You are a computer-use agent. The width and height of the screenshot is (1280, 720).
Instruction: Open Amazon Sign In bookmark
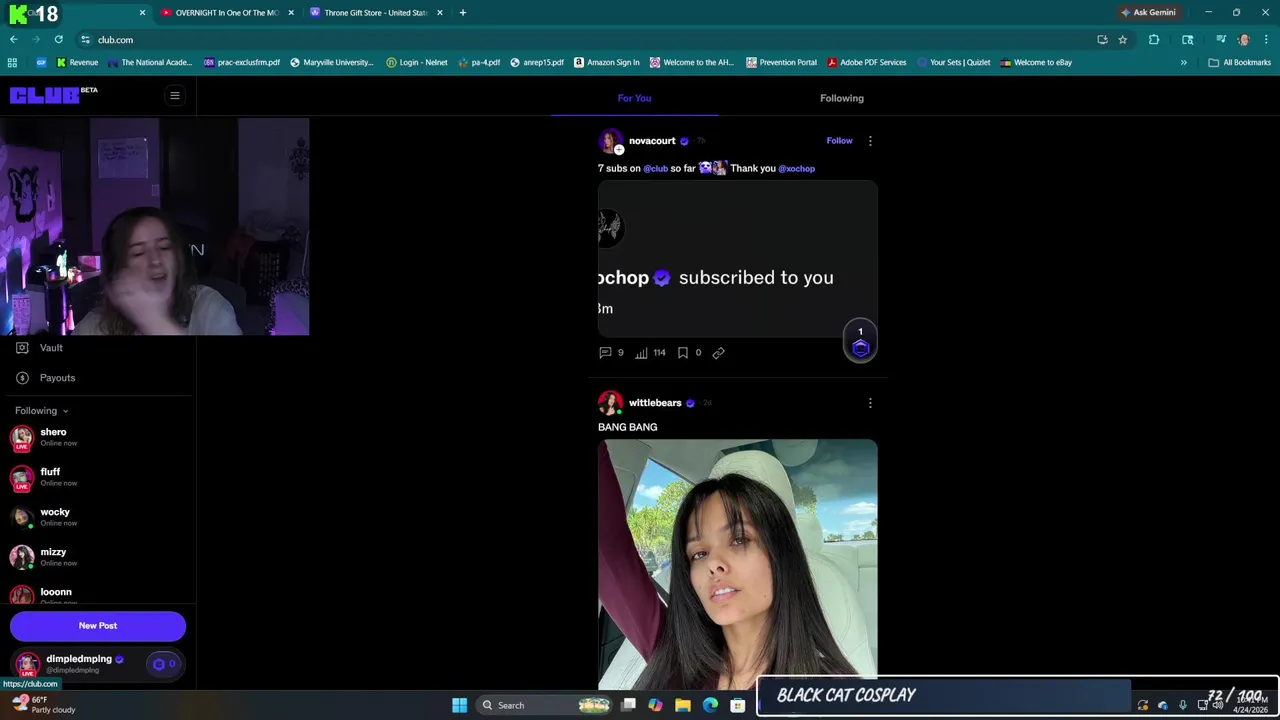pyautogui.click(x=607, y=62)
